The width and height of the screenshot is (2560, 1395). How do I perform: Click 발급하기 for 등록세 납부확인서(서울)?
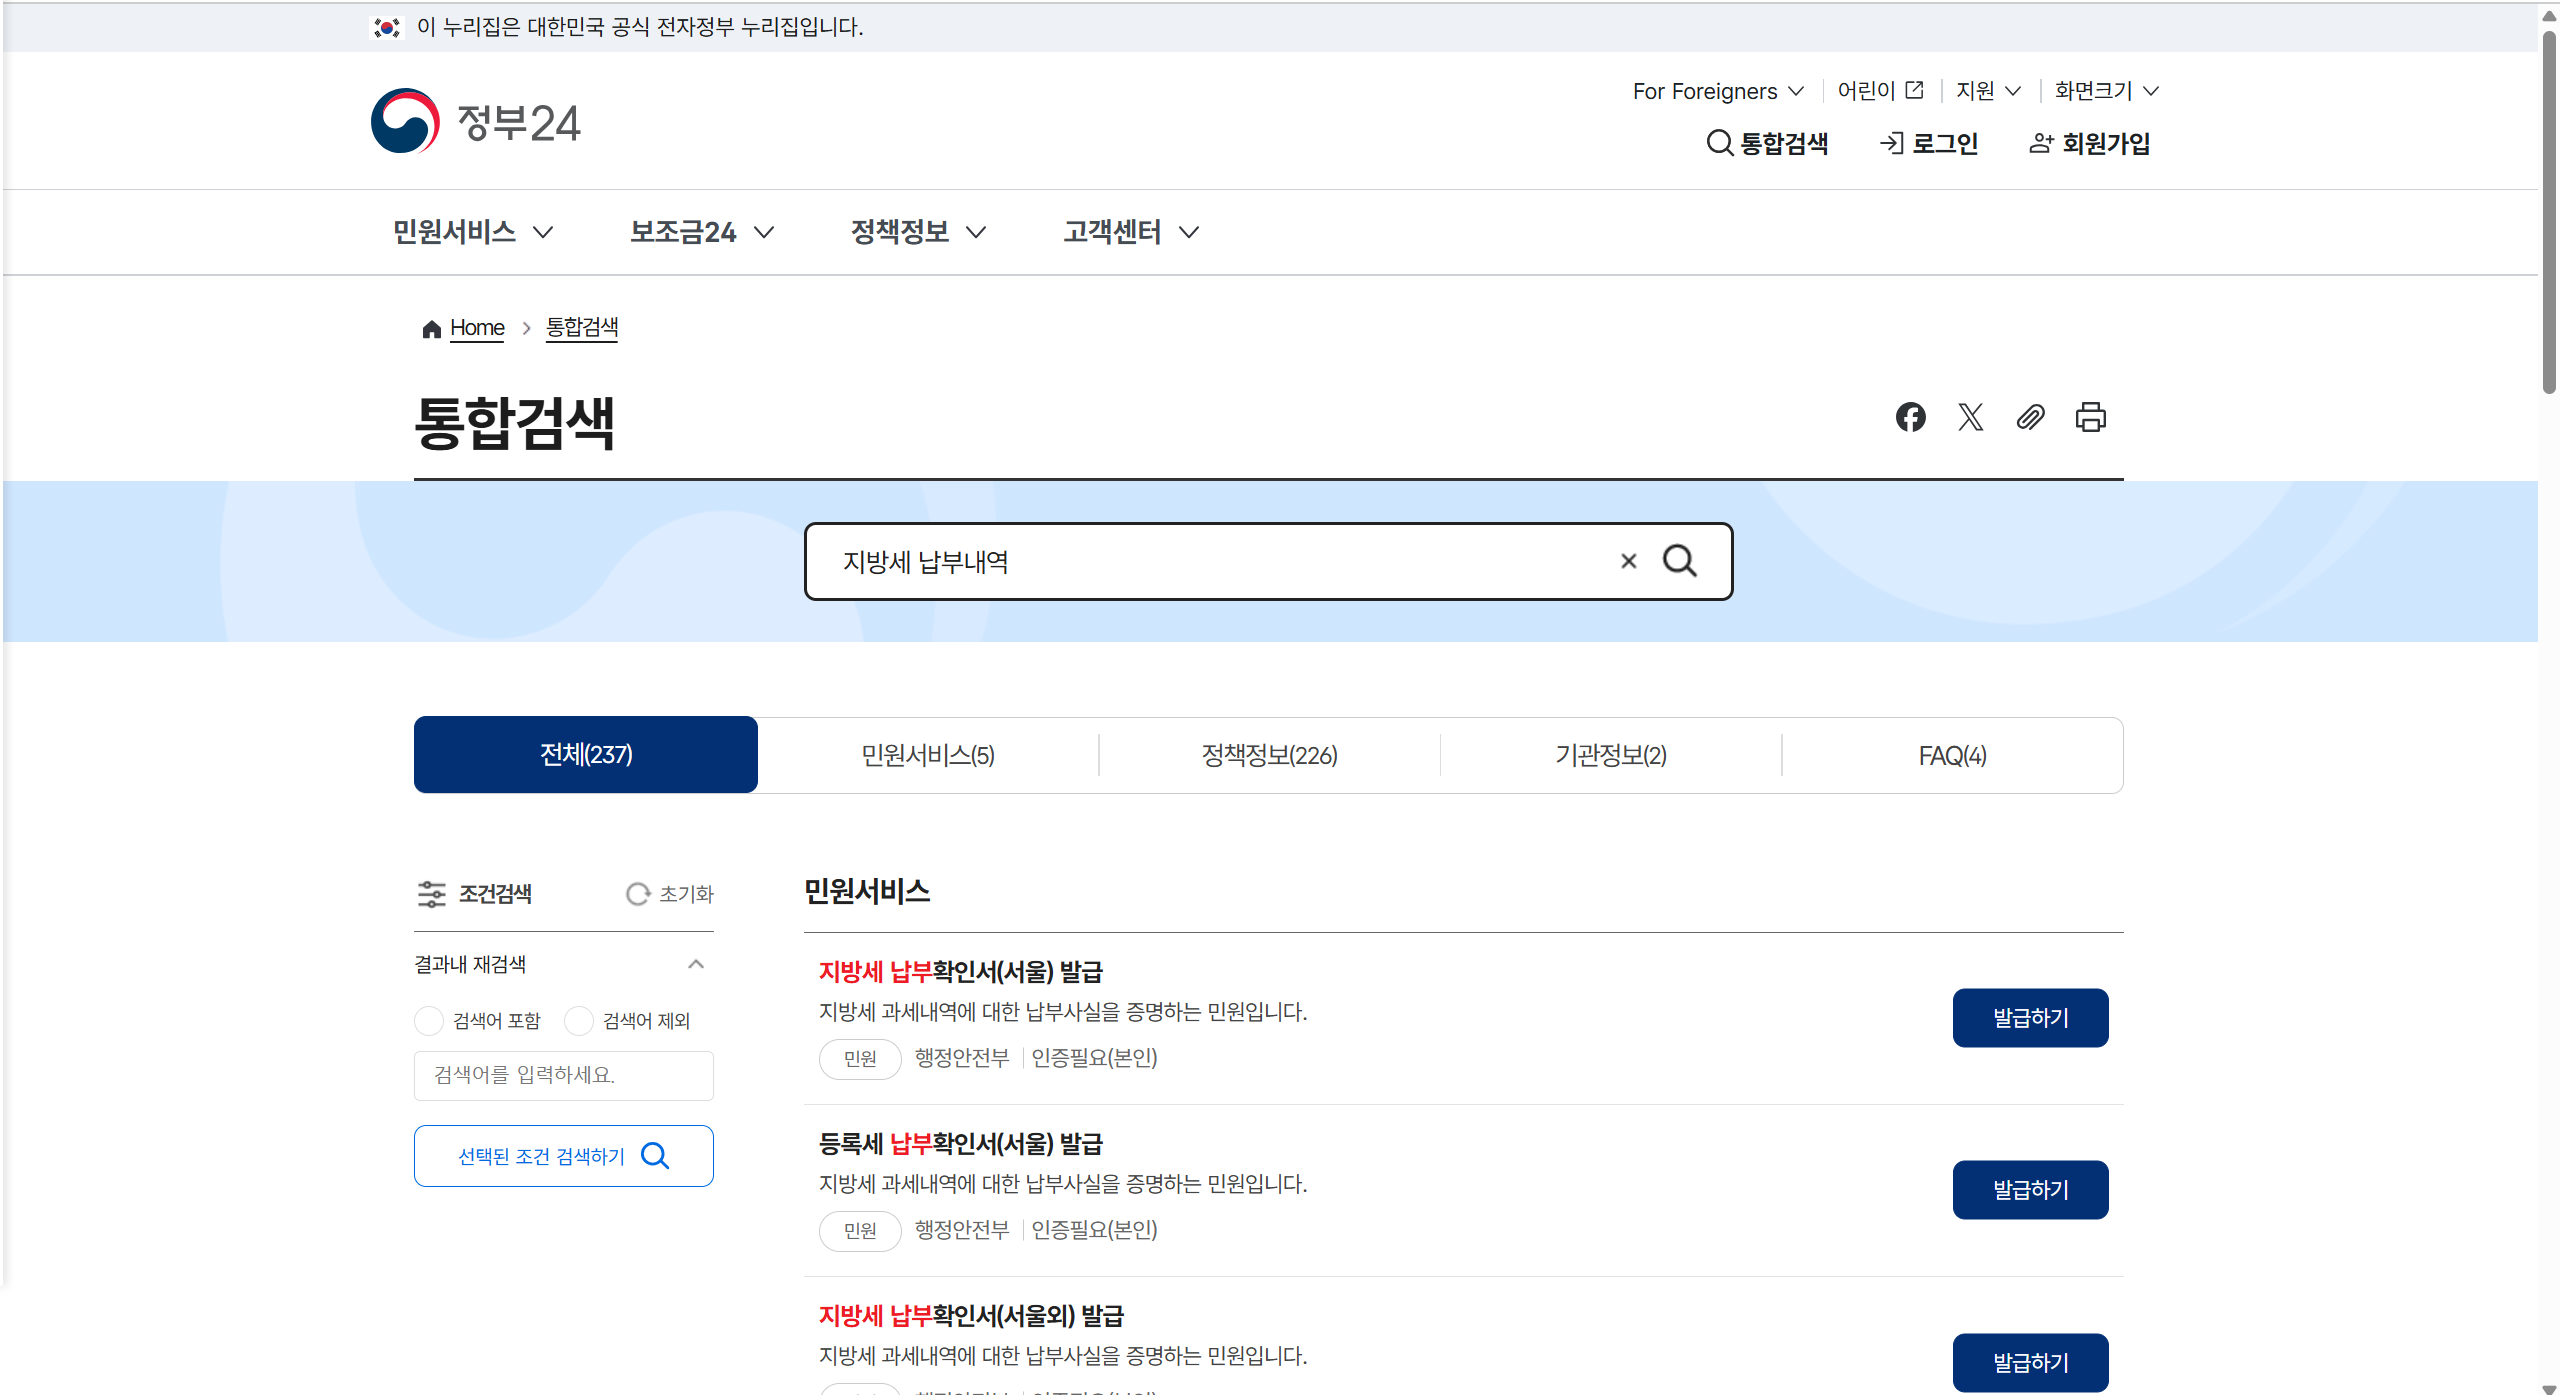tap(2030, 1189)
